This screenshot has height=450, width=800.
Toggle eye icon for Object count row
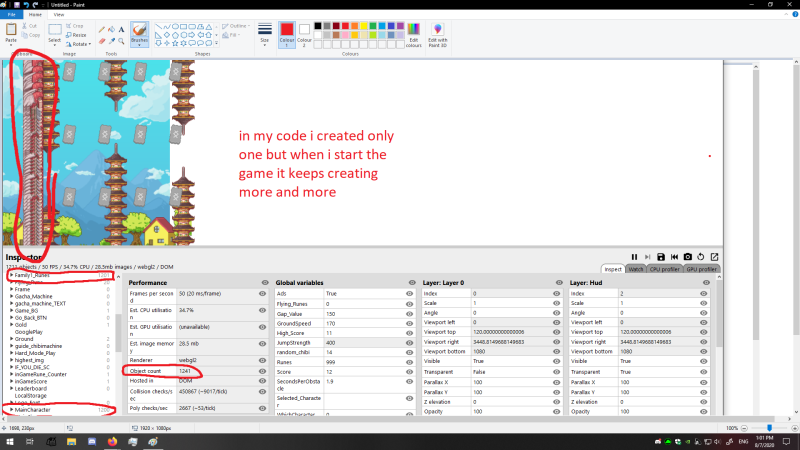click(262, 371)
